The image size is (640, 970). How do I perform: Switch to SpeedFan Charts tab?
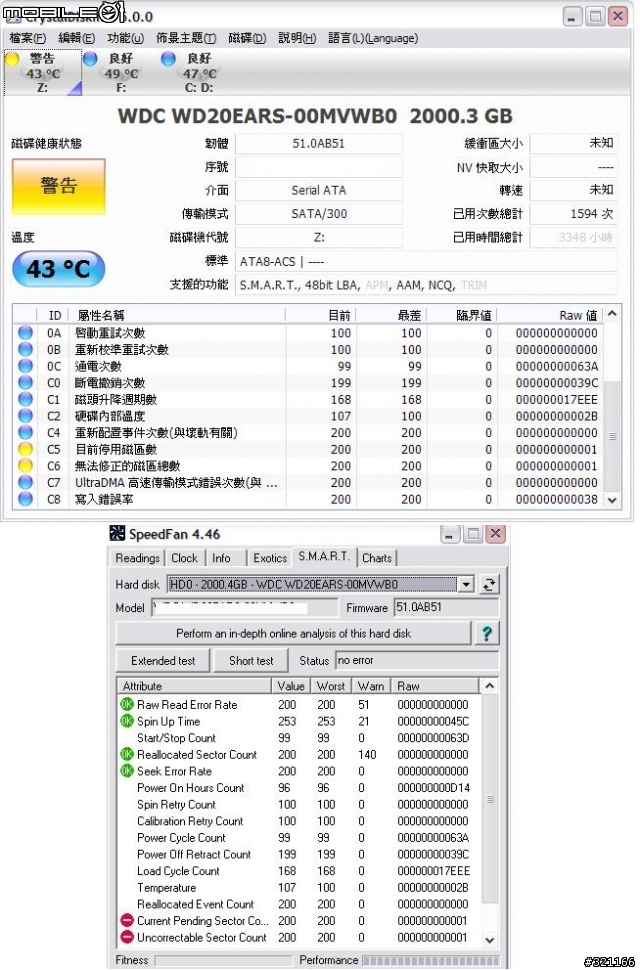[377, 558]
